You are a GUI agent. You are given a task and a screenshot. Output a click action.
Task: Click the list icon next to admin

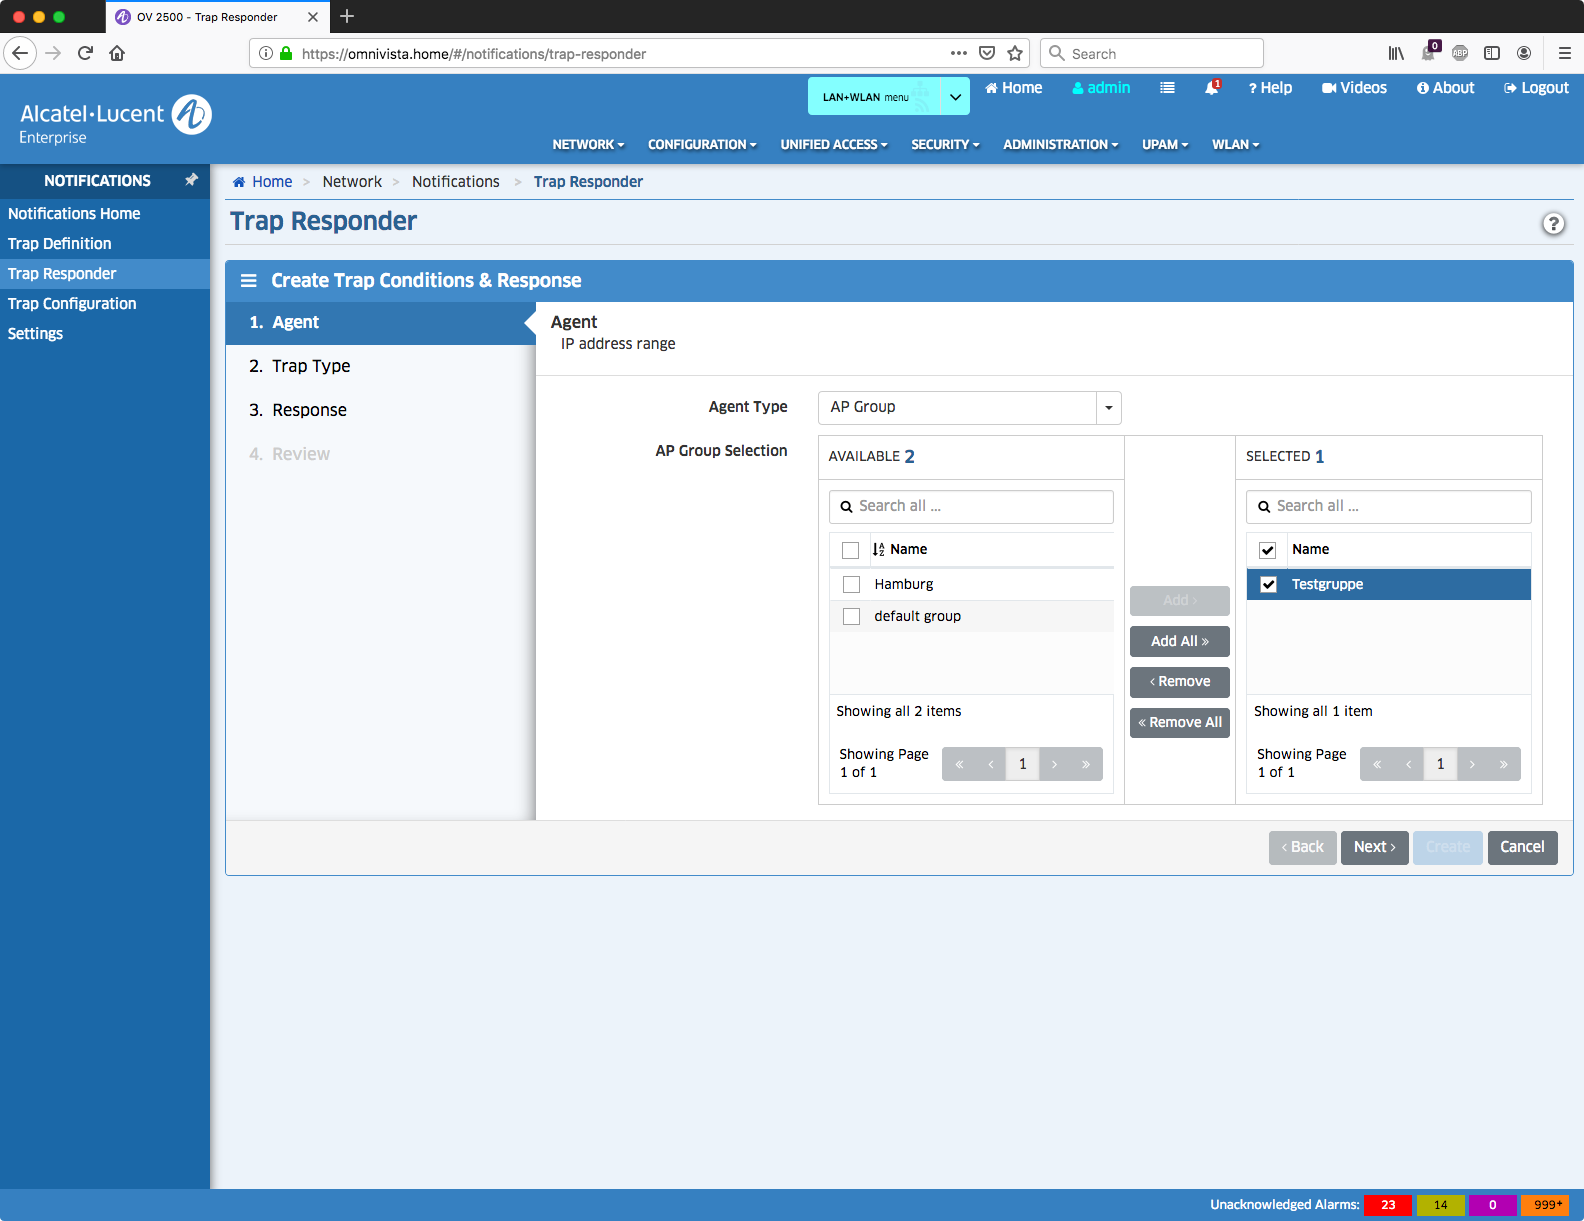pyautogui.click(x=1167, y=88)
